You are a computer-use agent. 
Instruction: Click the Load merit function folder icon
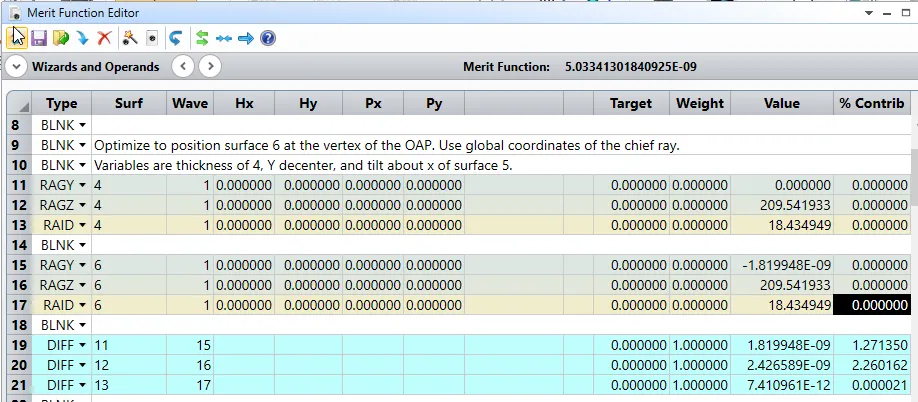tap(60, 38)
